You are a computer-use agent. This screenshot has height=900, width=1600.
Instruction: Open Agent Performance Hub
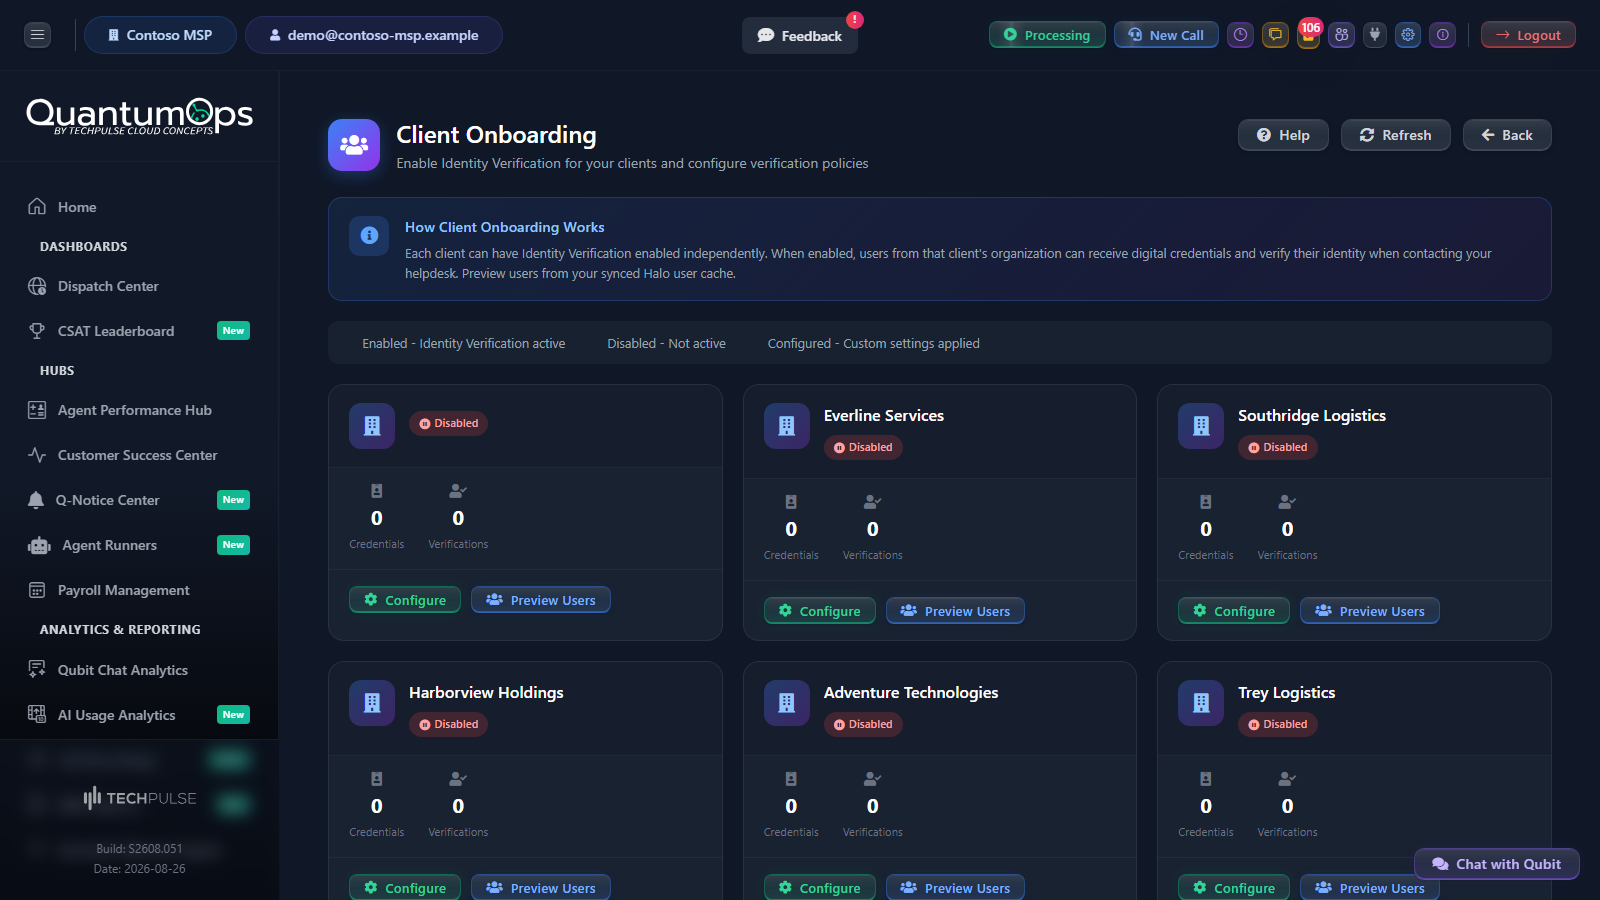[139, 410]
